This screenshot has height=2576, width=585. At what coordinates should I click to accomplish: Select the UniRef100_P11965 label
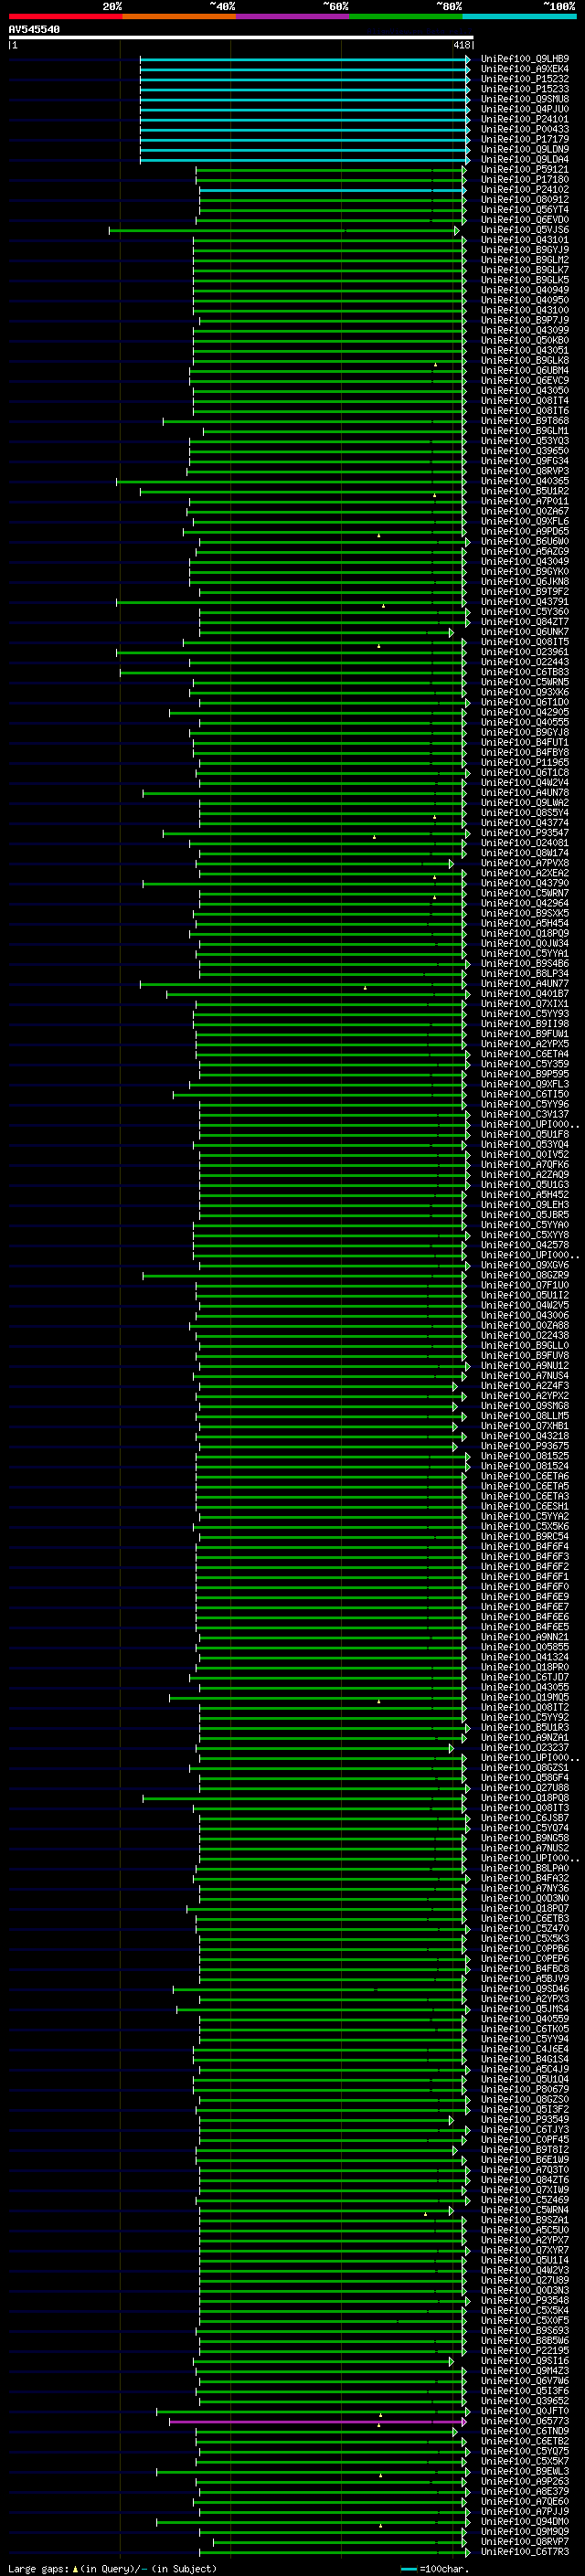tap(525, 762)
